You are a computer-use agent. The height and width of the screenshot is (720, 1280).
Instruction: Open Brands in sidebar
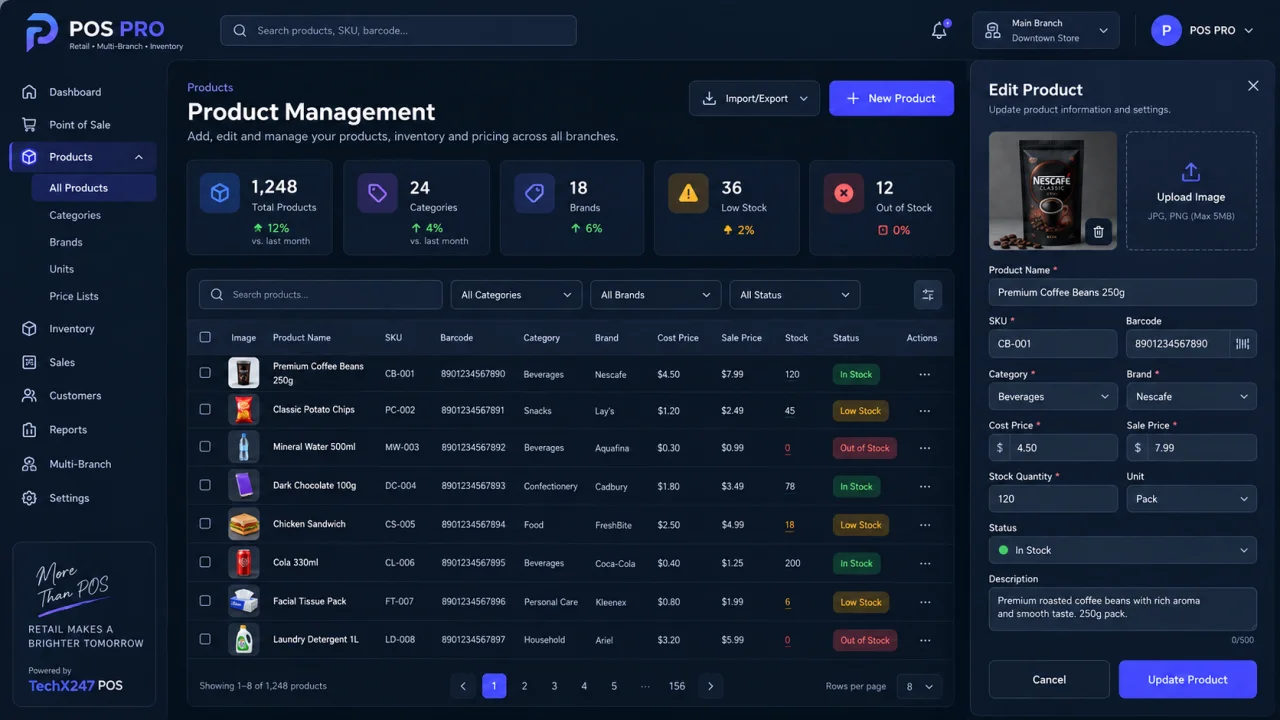[66, 242]
